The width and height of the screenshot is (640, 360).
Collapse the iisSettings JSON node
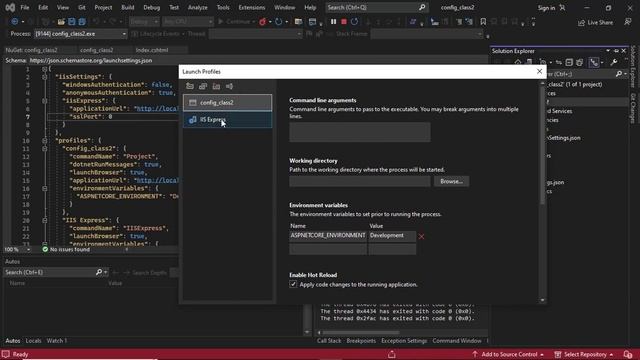click(x=44, y=77)
